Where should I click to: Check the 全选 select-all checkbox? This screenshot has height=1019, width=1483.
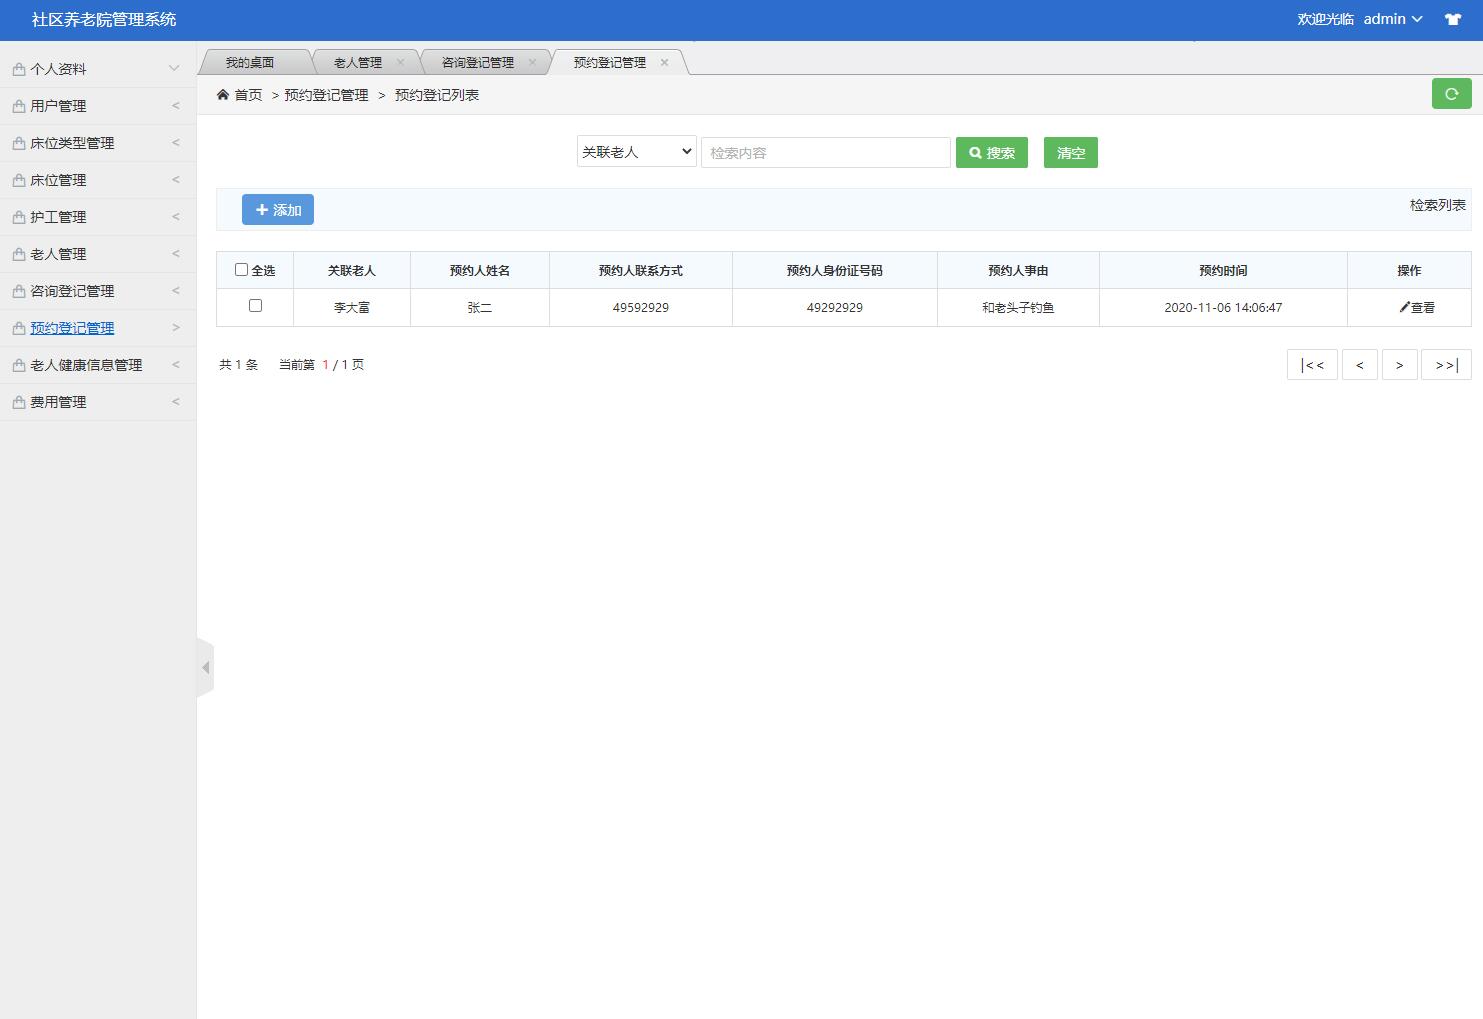241,269
